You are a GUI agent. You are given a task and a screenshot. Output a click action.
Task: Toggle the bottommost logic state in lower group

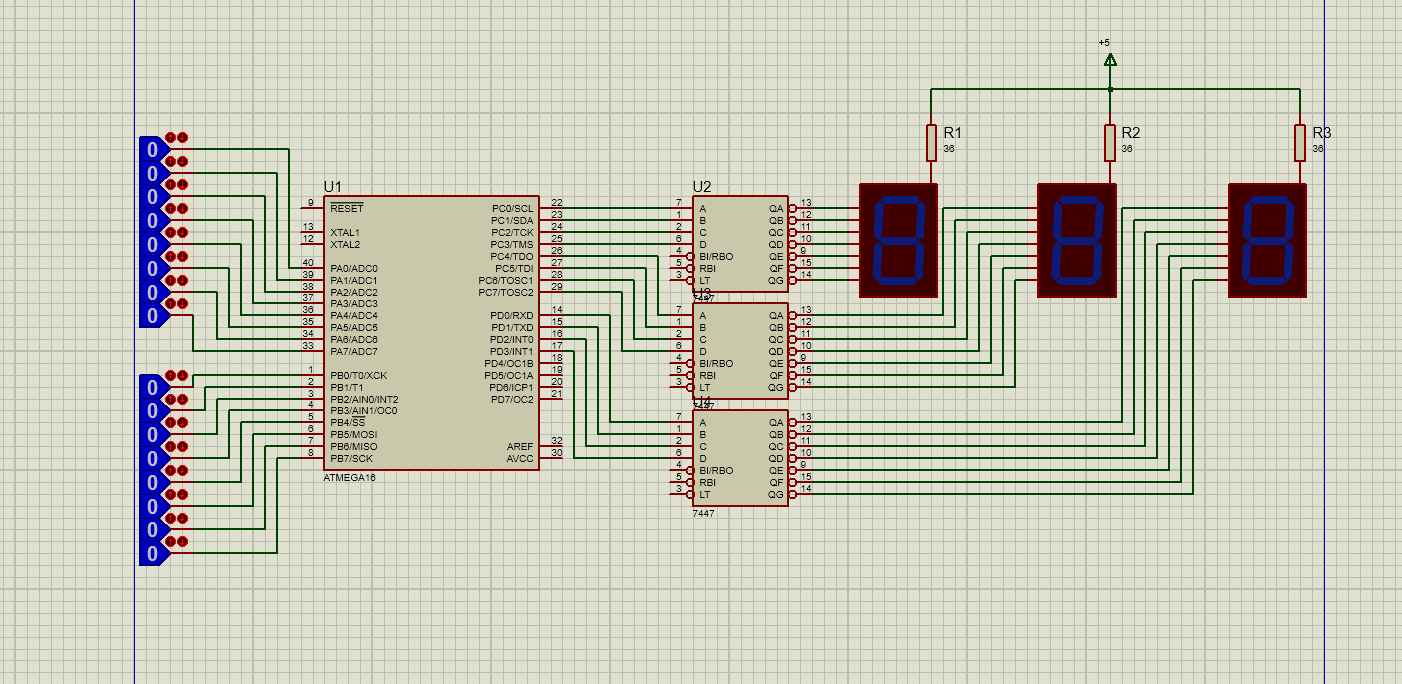point(152,554)
